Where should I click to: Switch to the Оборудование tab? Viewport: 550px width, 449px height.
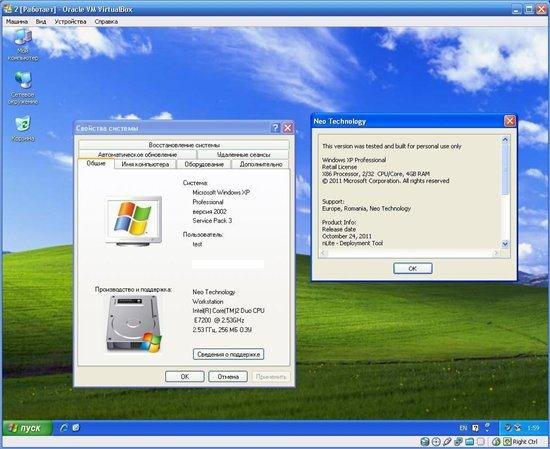pos(204,164)
